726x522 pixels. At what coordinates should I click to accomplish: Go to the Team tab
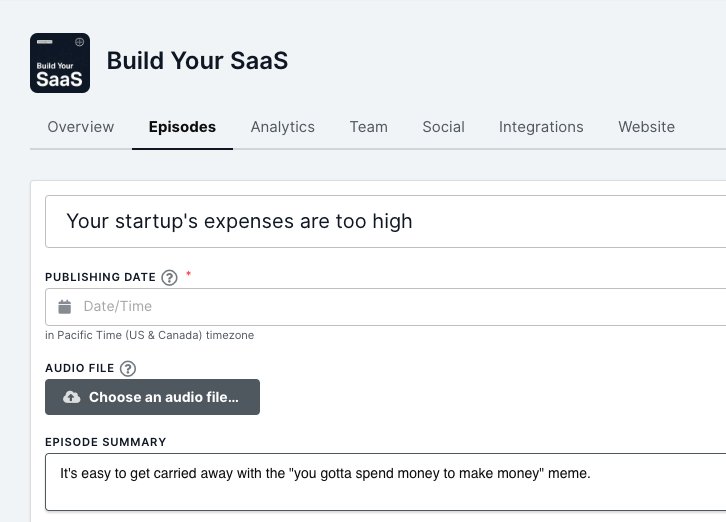coord(368,127)
